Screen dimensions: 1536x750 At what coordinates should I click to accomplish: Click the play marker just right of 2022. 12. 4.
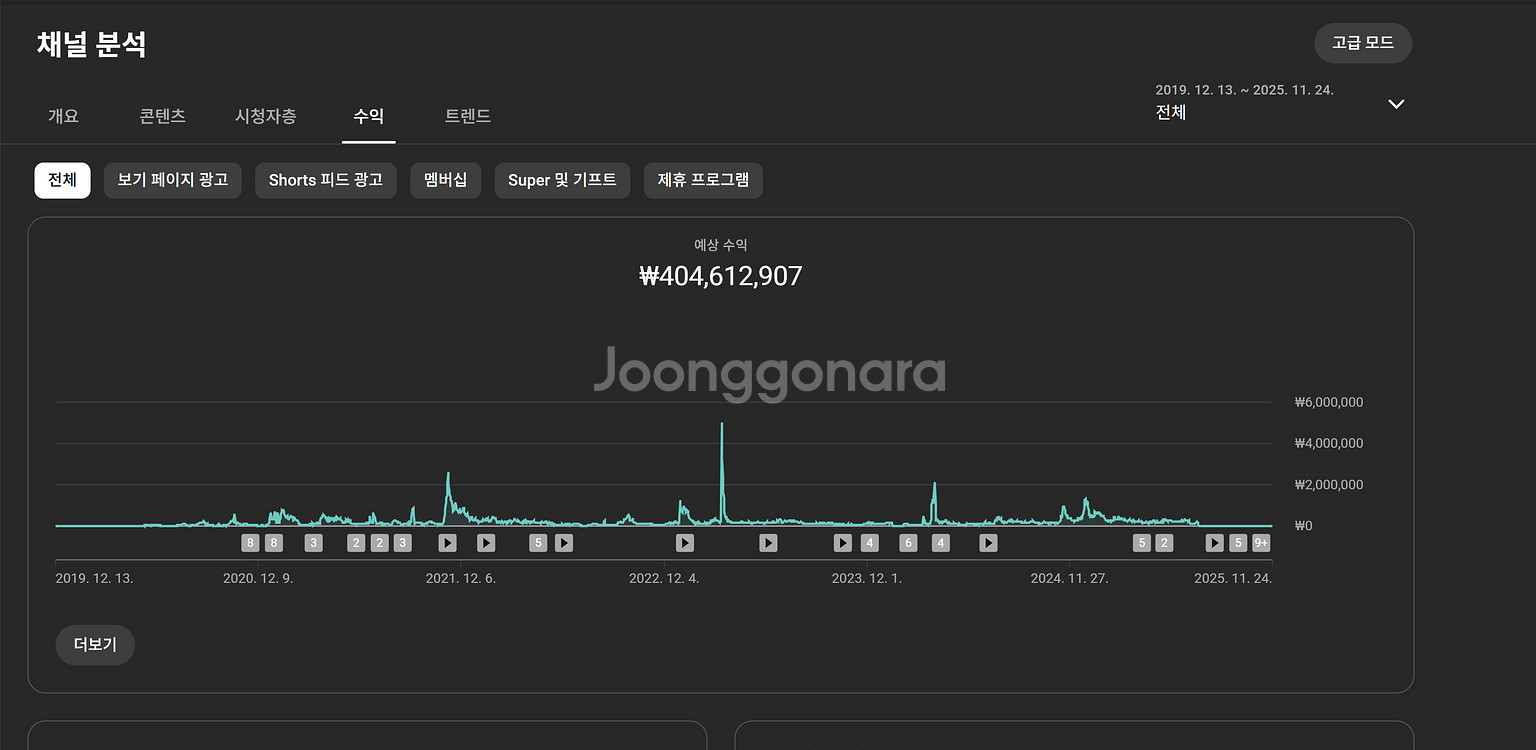(x=684, y=543)
